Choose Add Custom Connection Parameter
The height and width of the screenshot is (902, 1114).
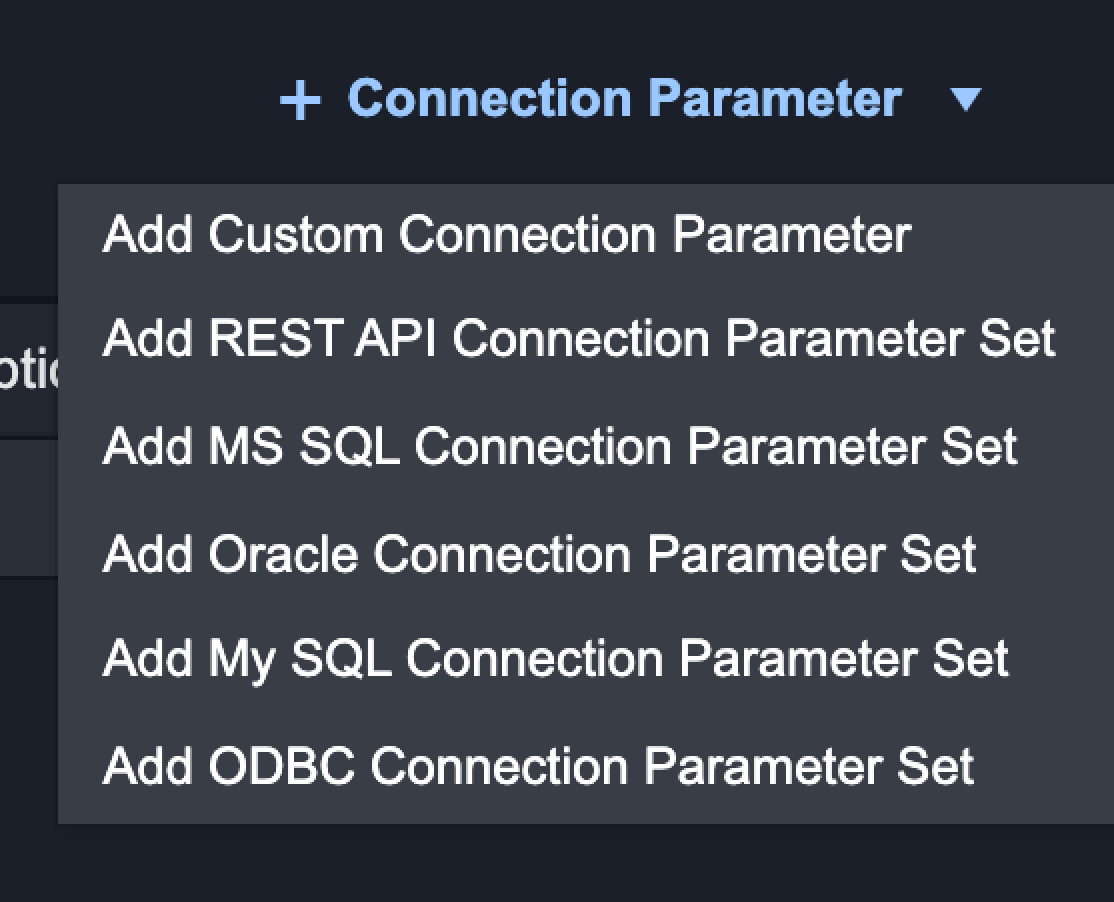506,236
